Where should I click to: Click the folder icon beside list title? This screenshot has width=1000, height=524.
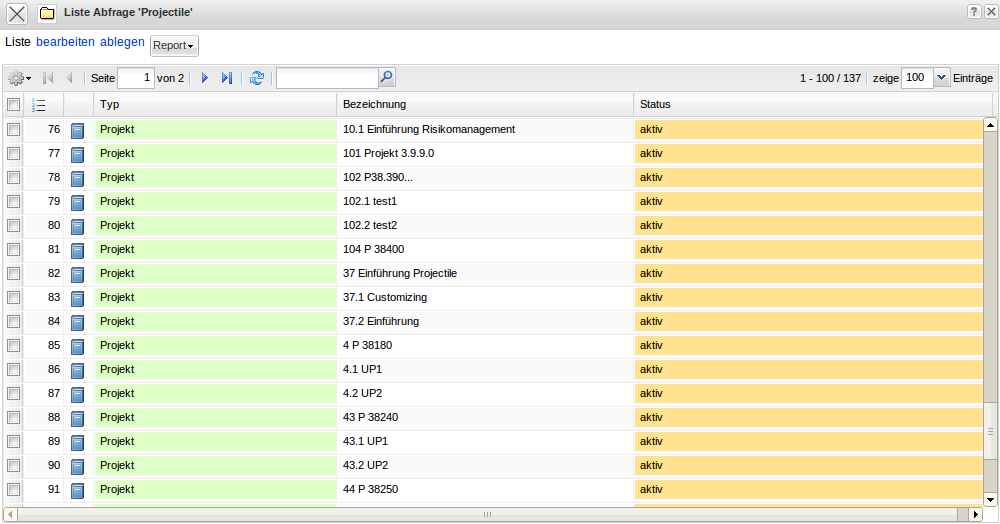47,13
